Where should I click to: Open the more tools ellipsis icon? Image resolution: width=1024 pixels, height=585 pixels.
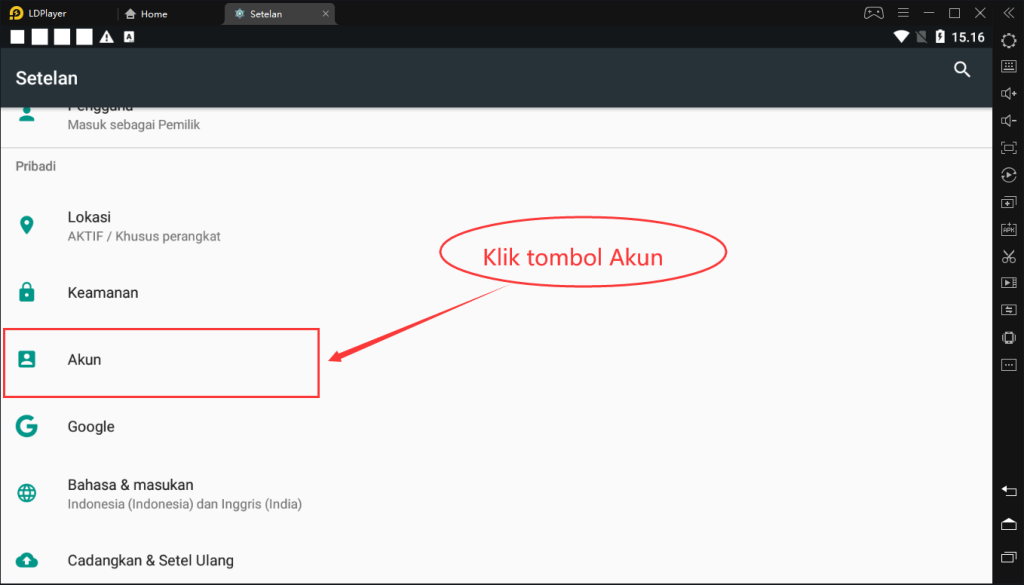[1009, 365]
